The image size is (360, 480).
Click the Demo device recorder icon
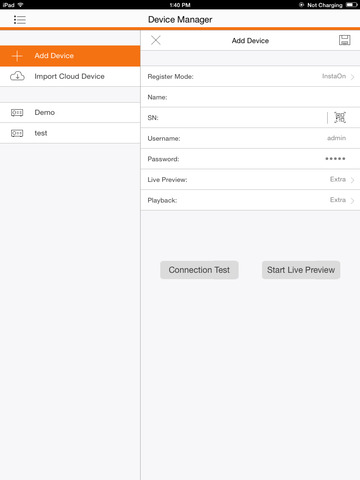17,113
